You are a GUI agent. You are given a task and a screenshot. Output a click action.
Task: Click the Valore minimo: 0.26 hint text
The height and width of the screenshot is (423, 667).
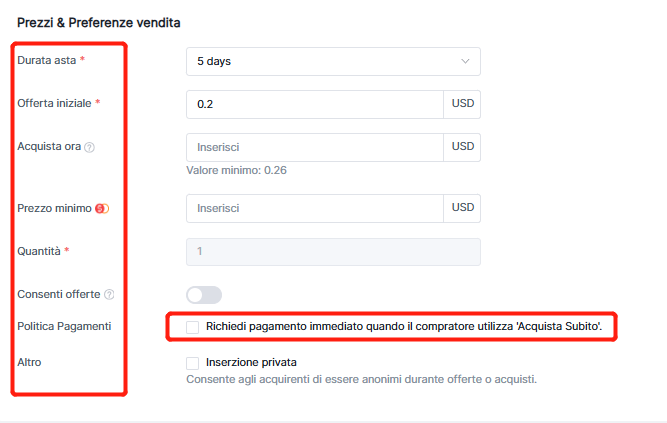[x=236, y=170]
